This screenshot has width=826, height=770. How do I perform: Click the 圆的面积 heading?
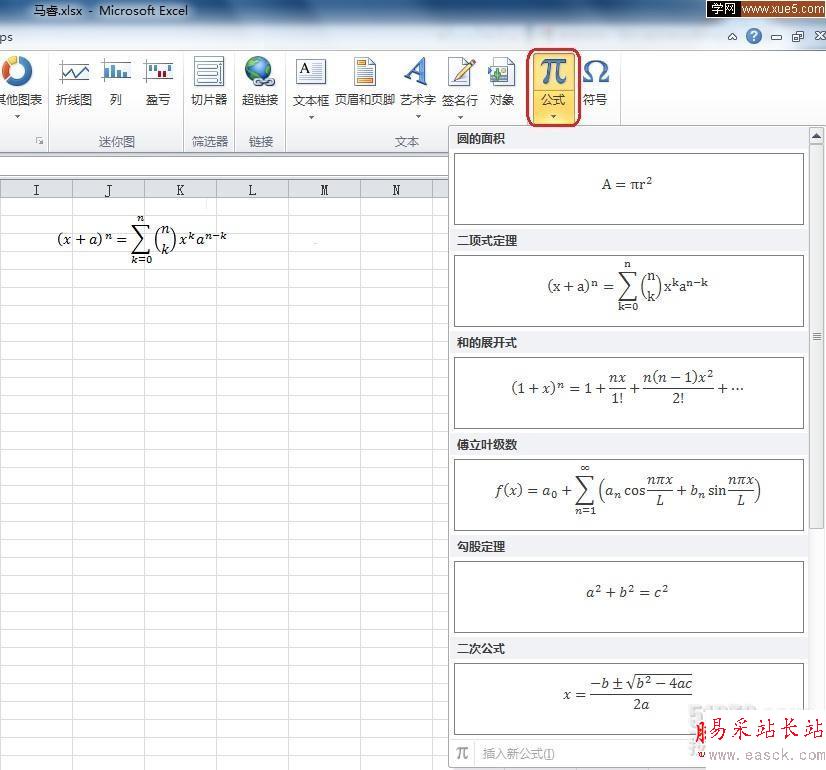[480, 139]
